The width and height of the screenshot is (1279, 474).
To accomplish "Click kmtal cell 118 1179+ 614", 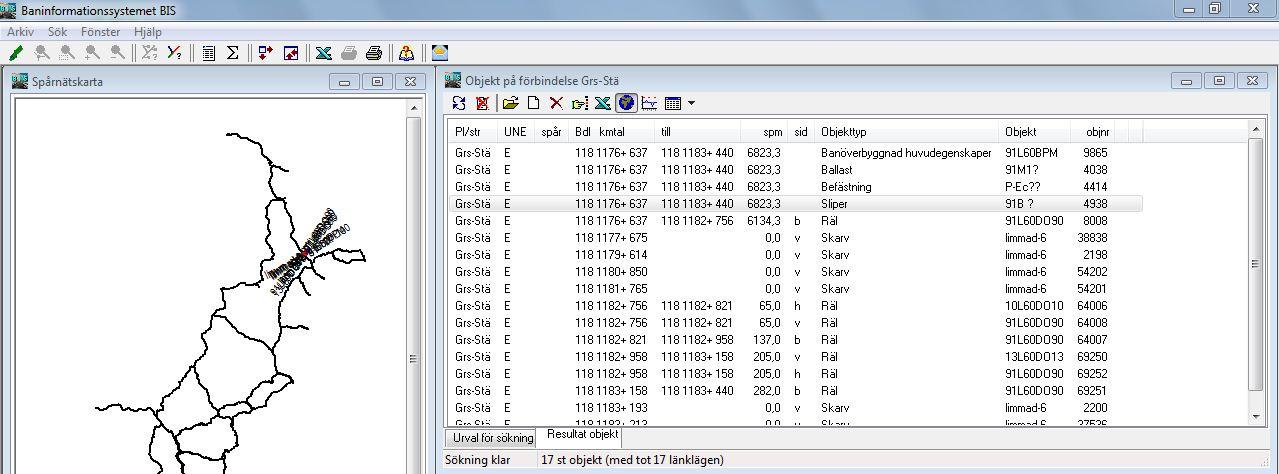I will 611,255.
